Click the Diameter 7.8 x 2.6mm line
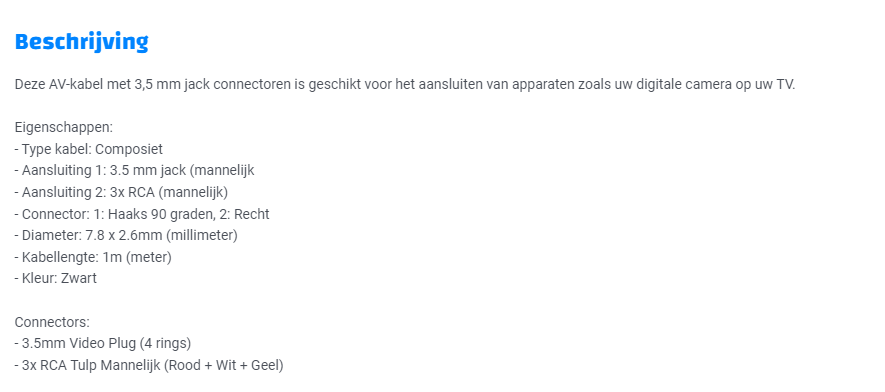885x392 pixels. (126, 235)
